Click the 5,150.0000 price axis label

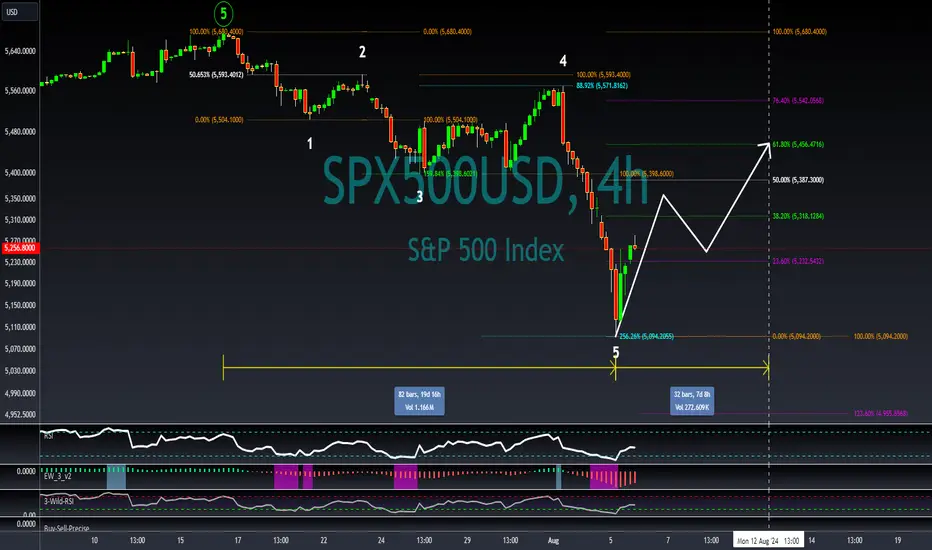(x=20, y=305)
